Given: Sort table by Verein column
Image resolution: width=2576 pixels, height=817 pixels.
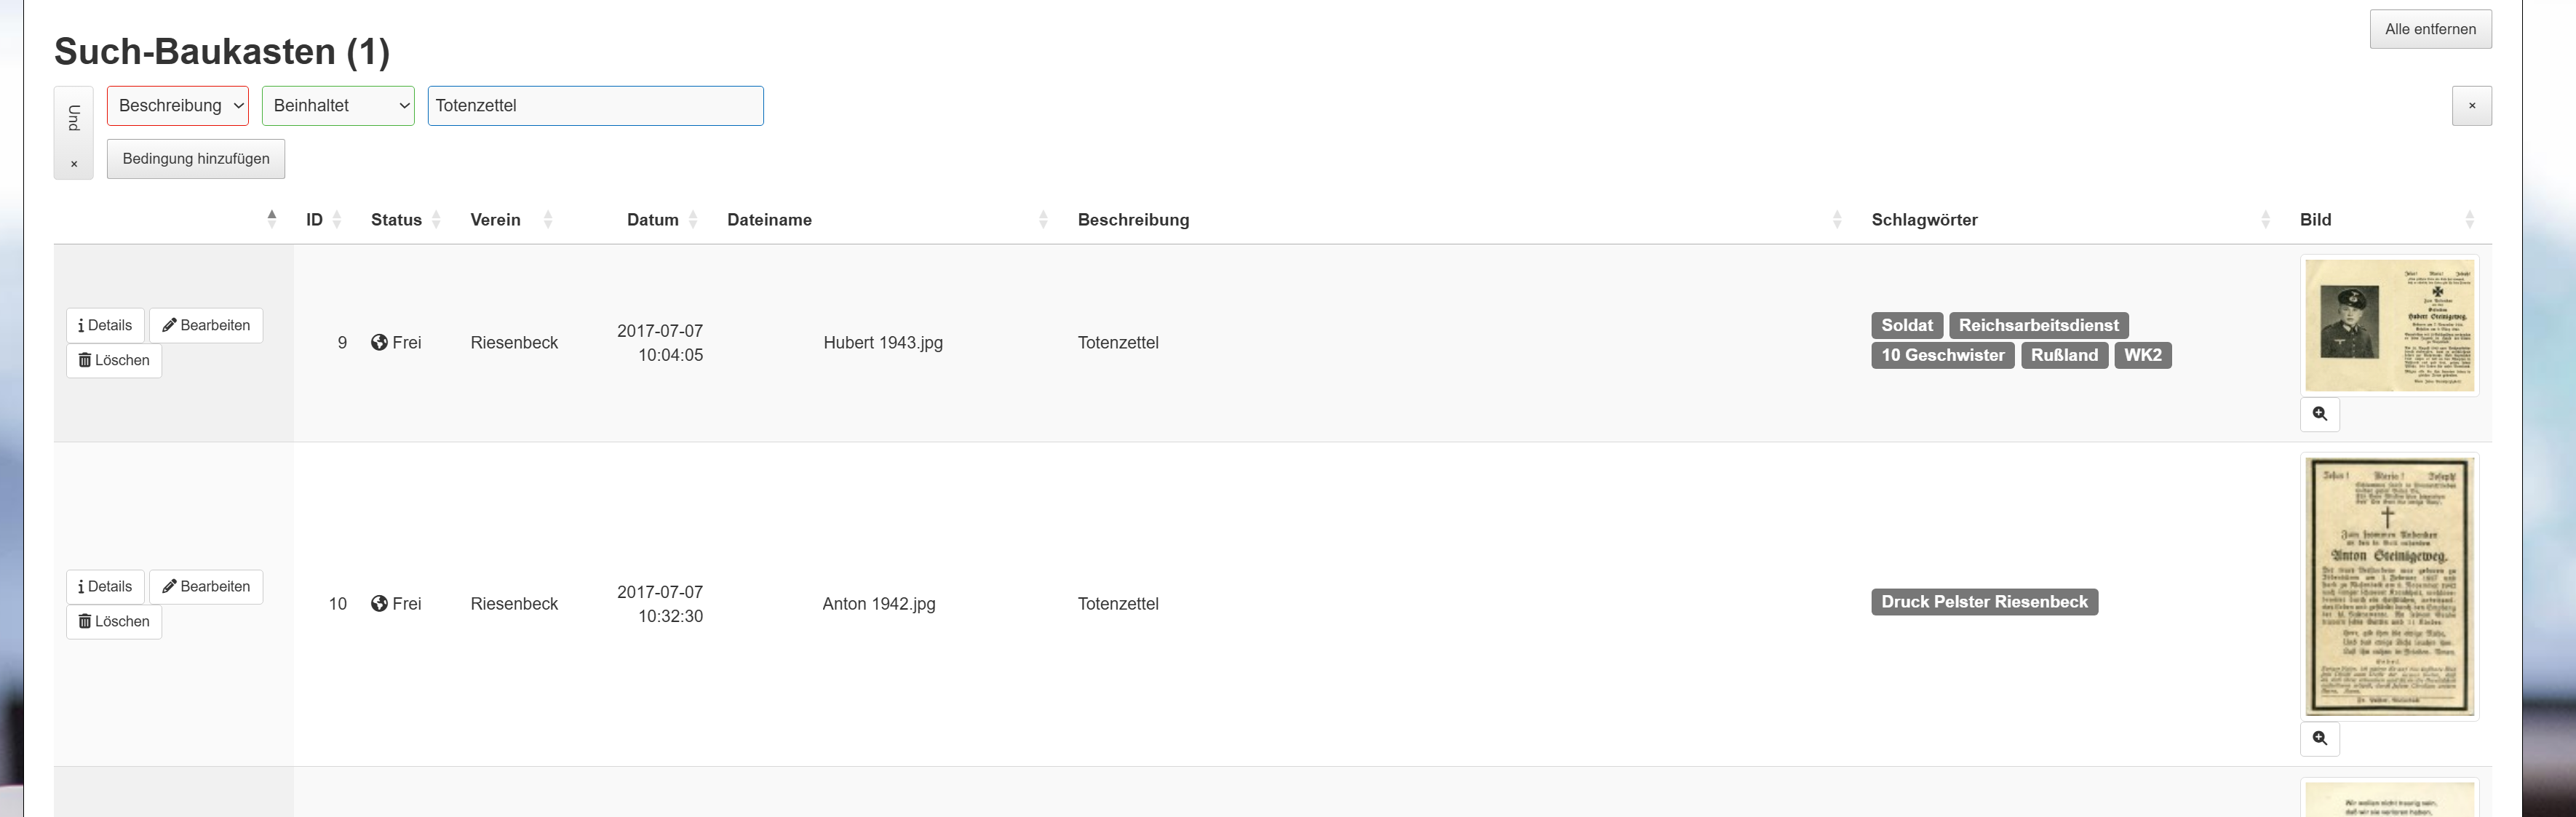Looking at the screenshot, I should [495, 220].
